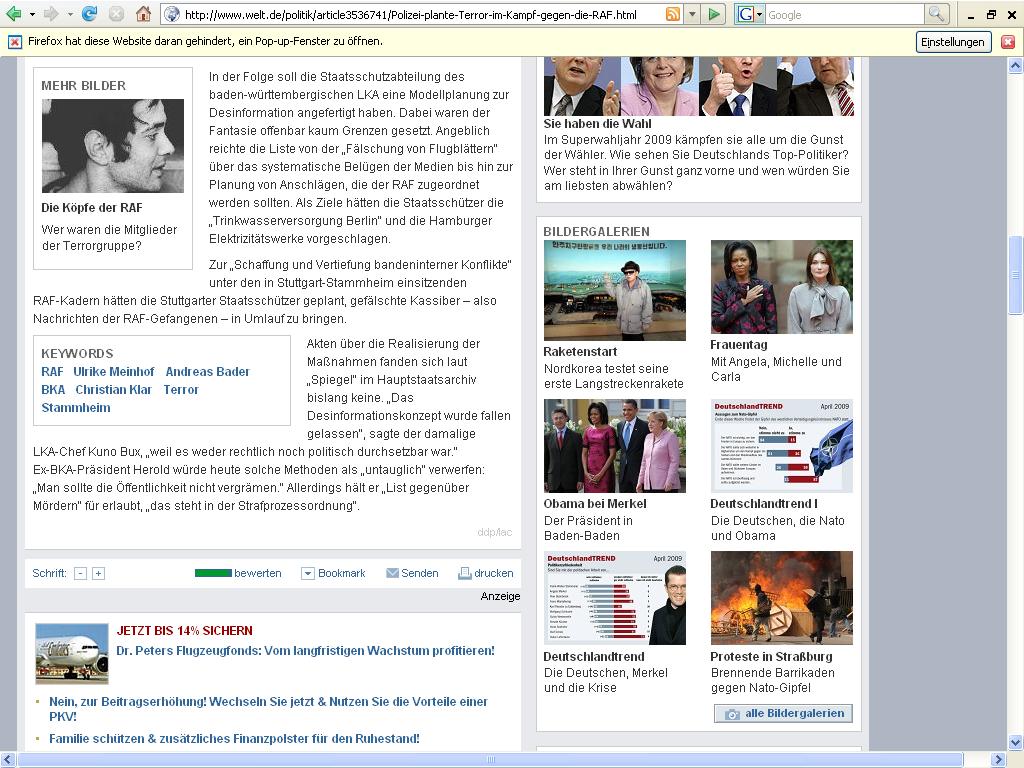Open Die Köpfe der RAF link

pyautogui.click(x=91, y=208)
